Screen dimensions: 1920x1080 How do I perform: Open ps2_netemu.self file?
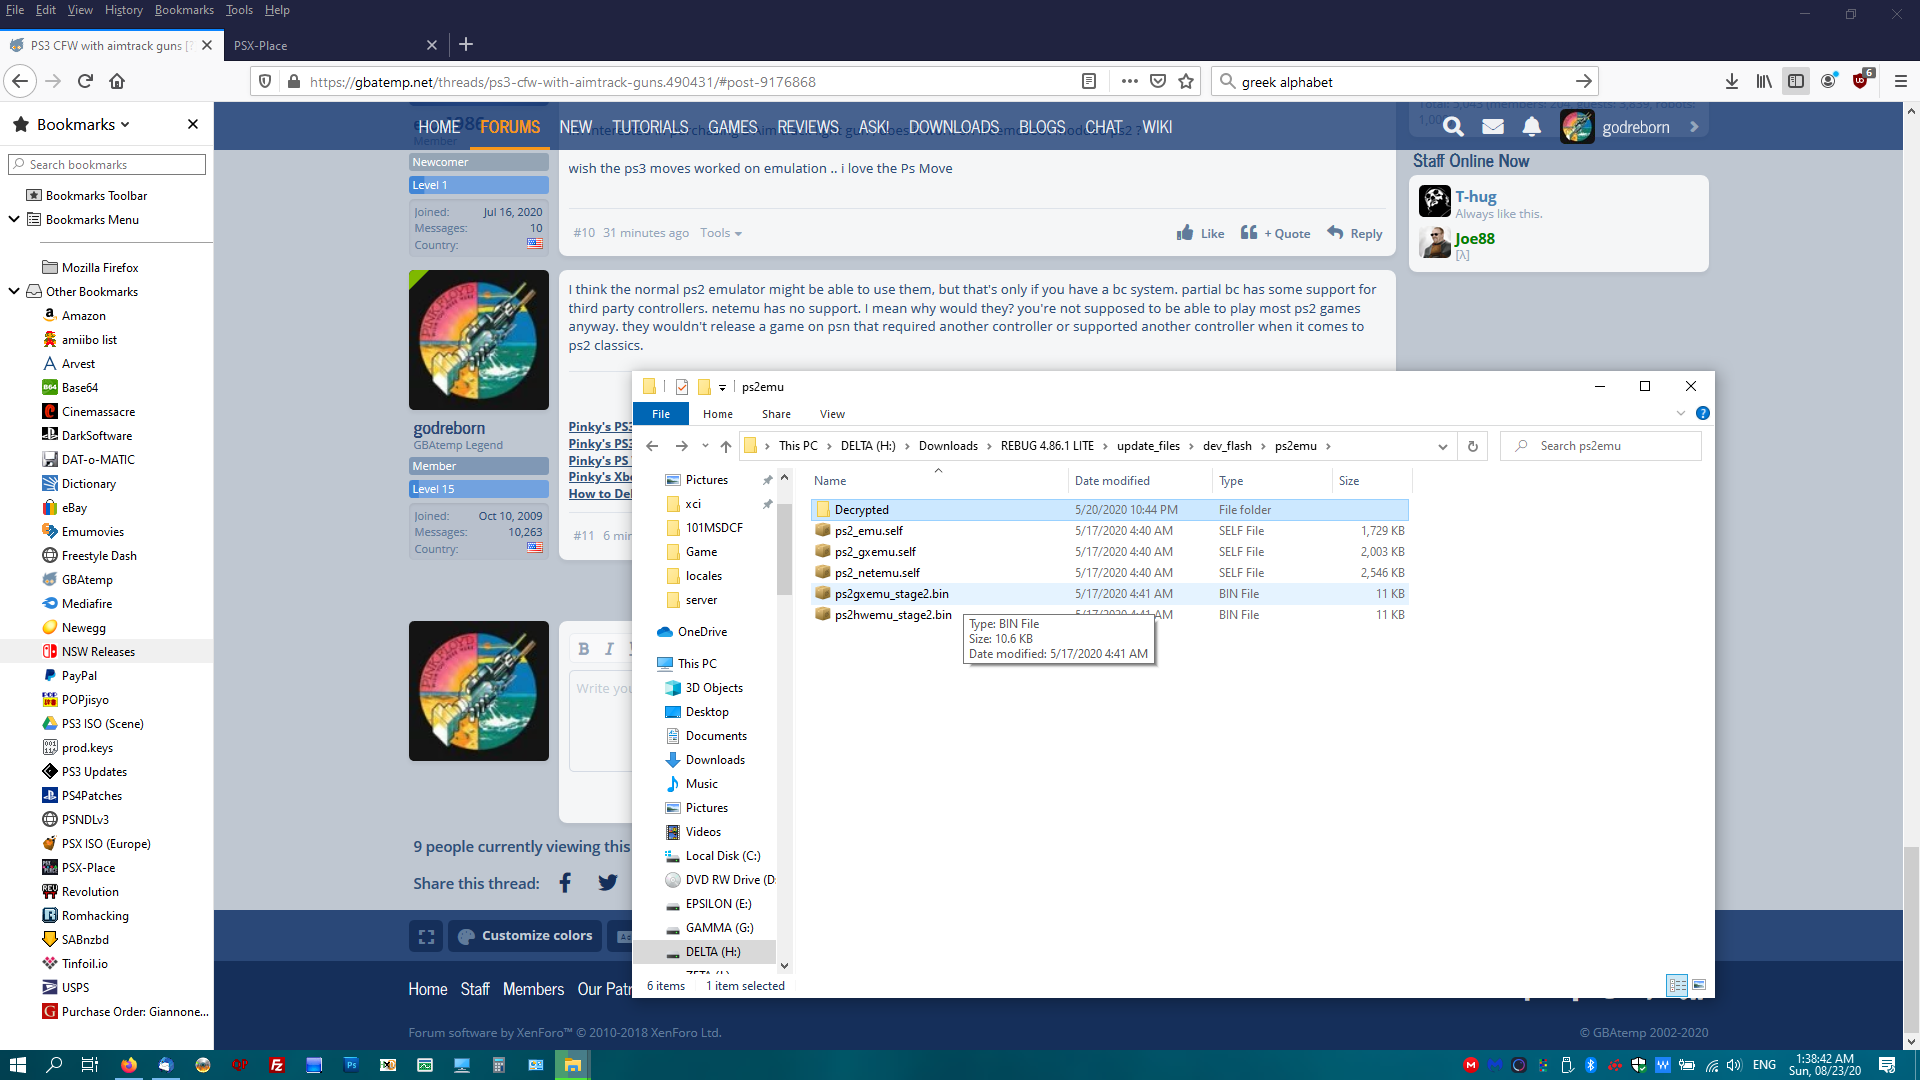click(877, 573)
